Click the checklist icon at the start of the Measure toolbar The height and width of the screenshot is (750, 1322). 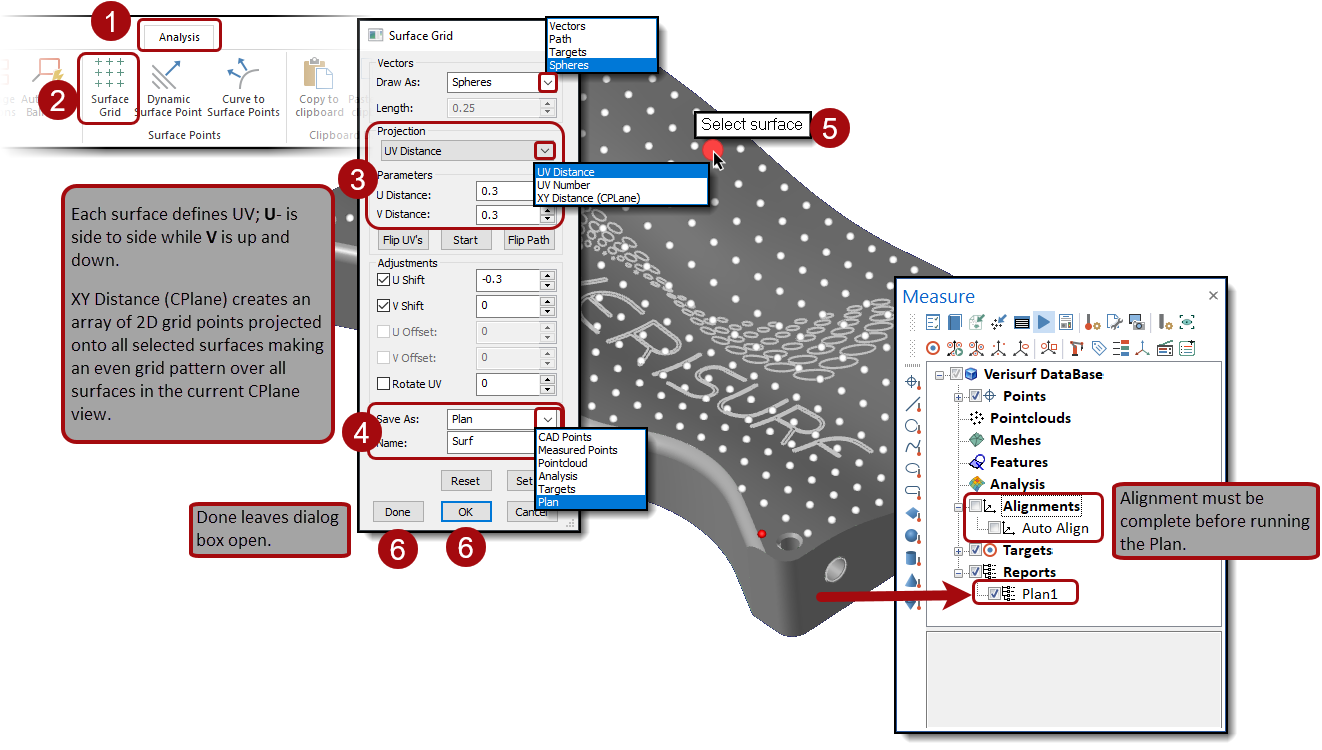(933, 322)
